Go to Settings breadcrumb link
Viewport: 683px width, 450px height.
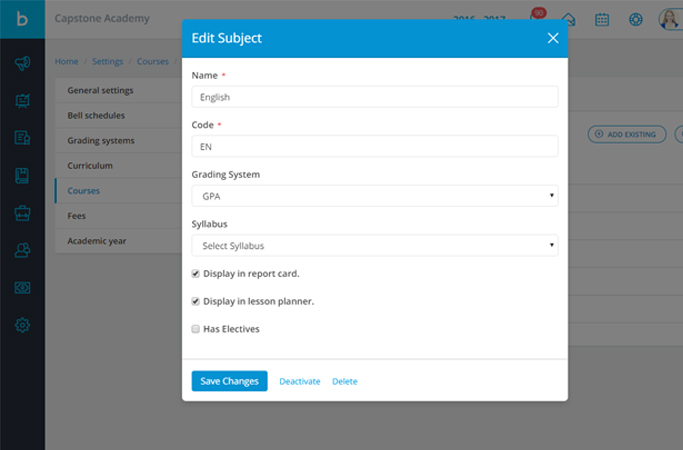pyautogui.click(x=108, y=61)
